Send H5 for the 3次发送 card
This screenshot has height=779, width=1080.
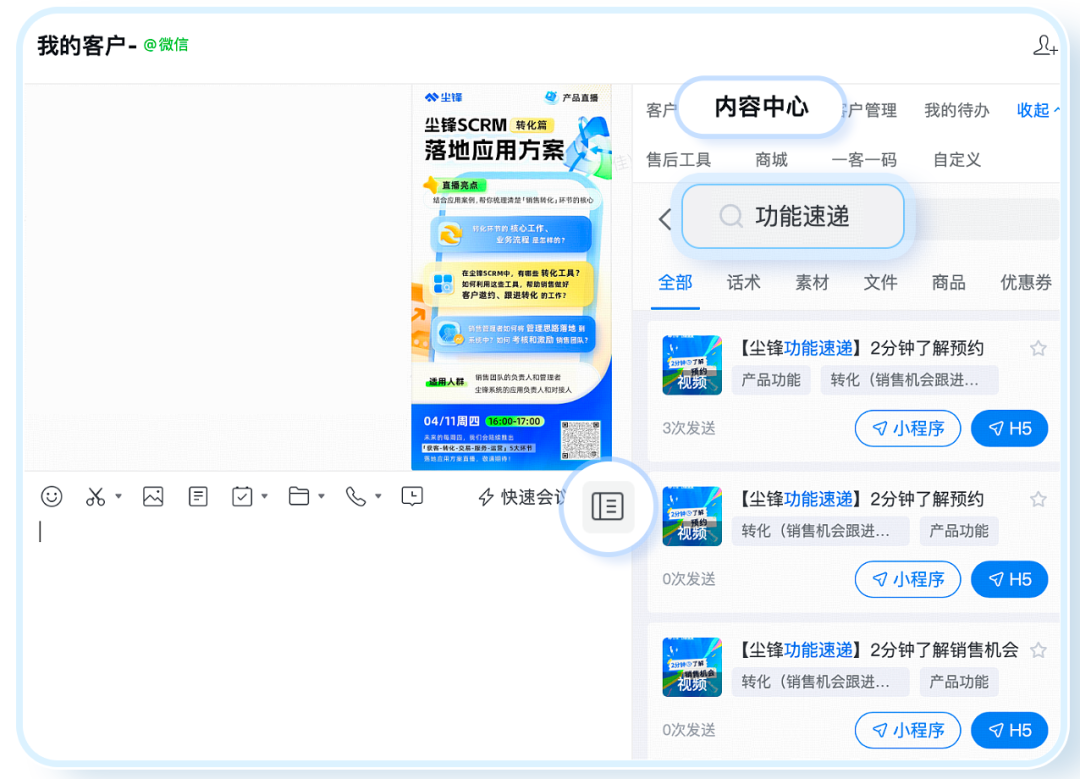1010,428
